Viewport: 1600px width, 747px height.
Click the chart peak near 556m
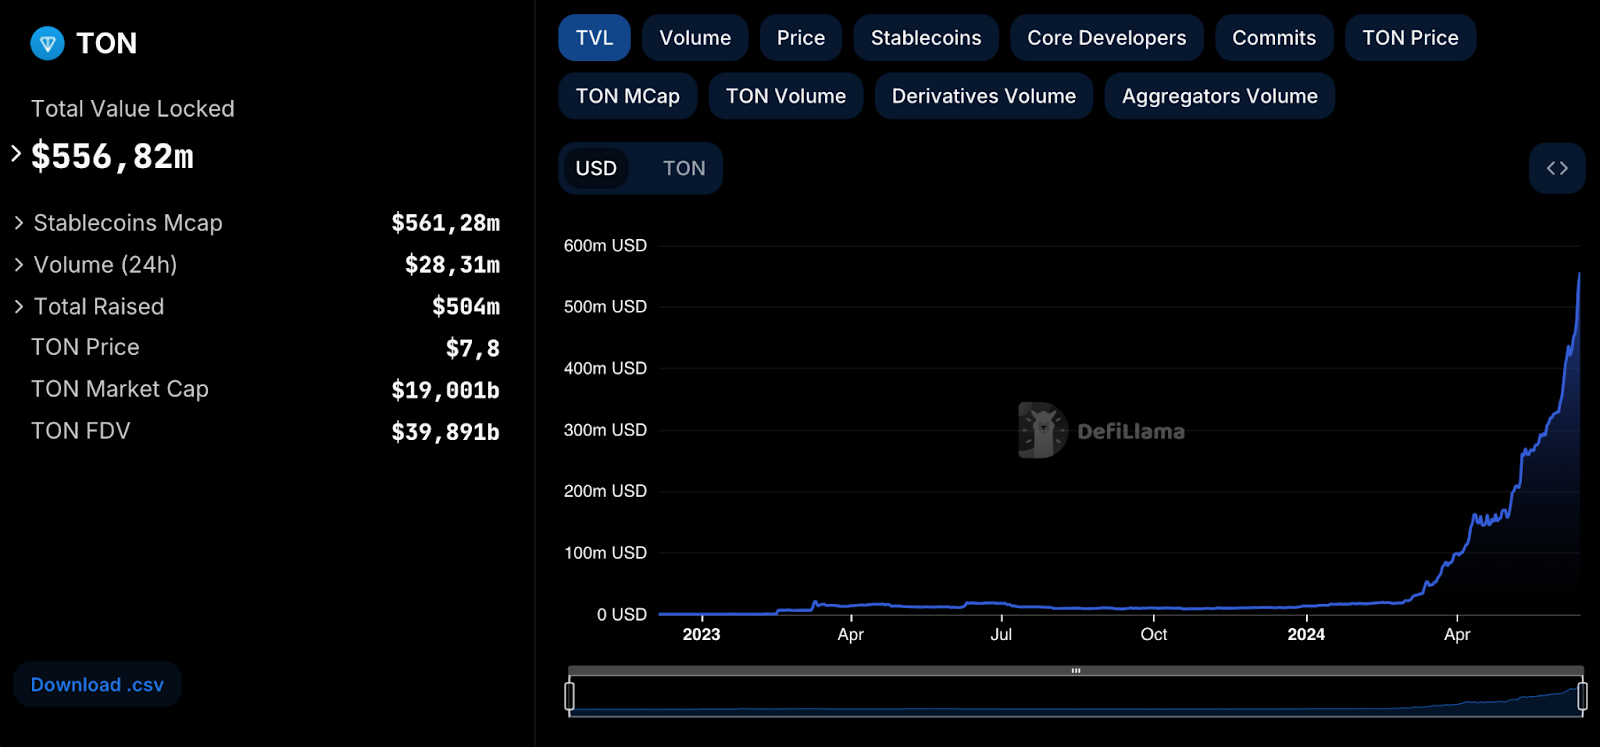[1579, 275]
